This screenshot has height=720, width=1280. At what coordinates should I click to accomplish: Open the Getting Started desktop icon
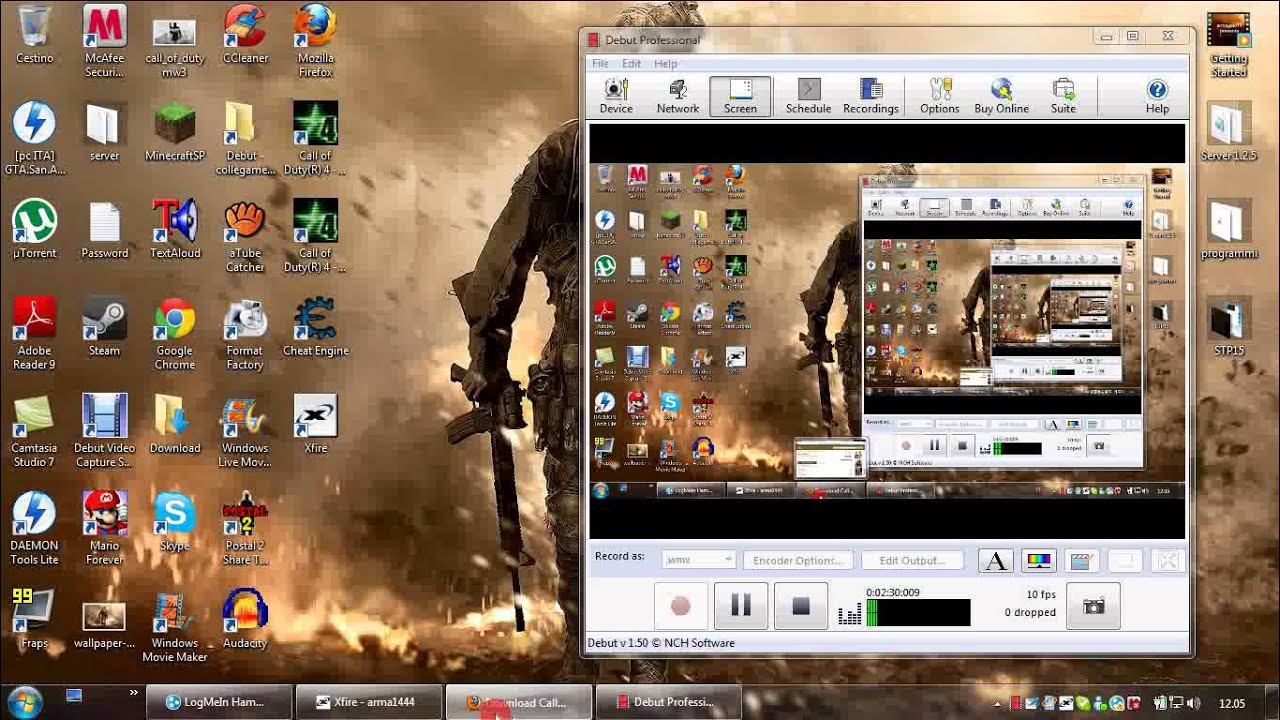[x=1228, y=46]
